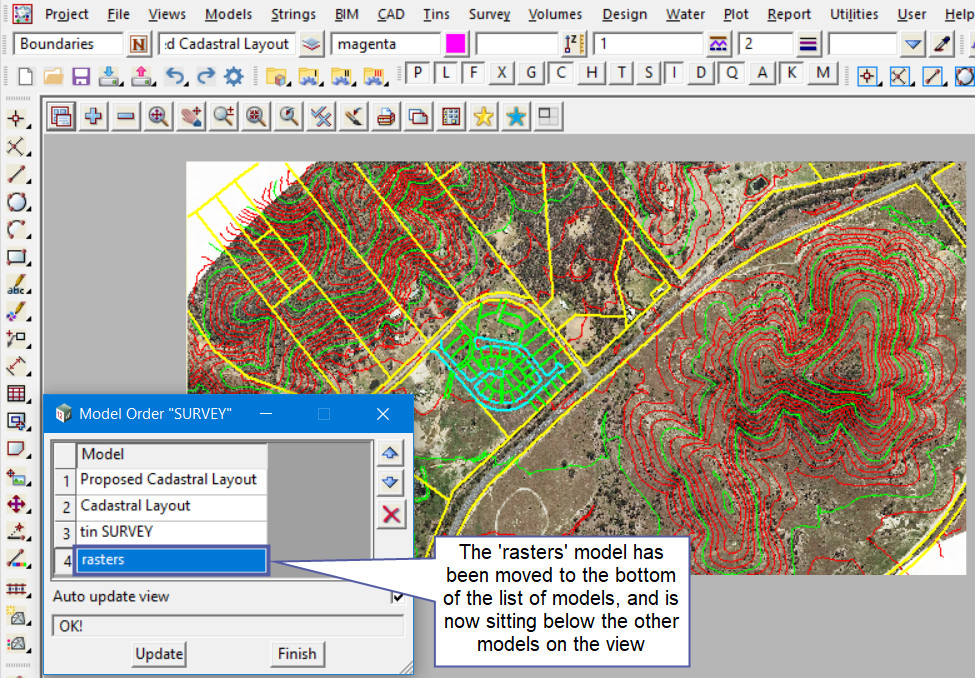Open the Tins menu
Image resolution: width=975 pixels, height=678 pixels.
pyautogui.click(x=436, y=14)
